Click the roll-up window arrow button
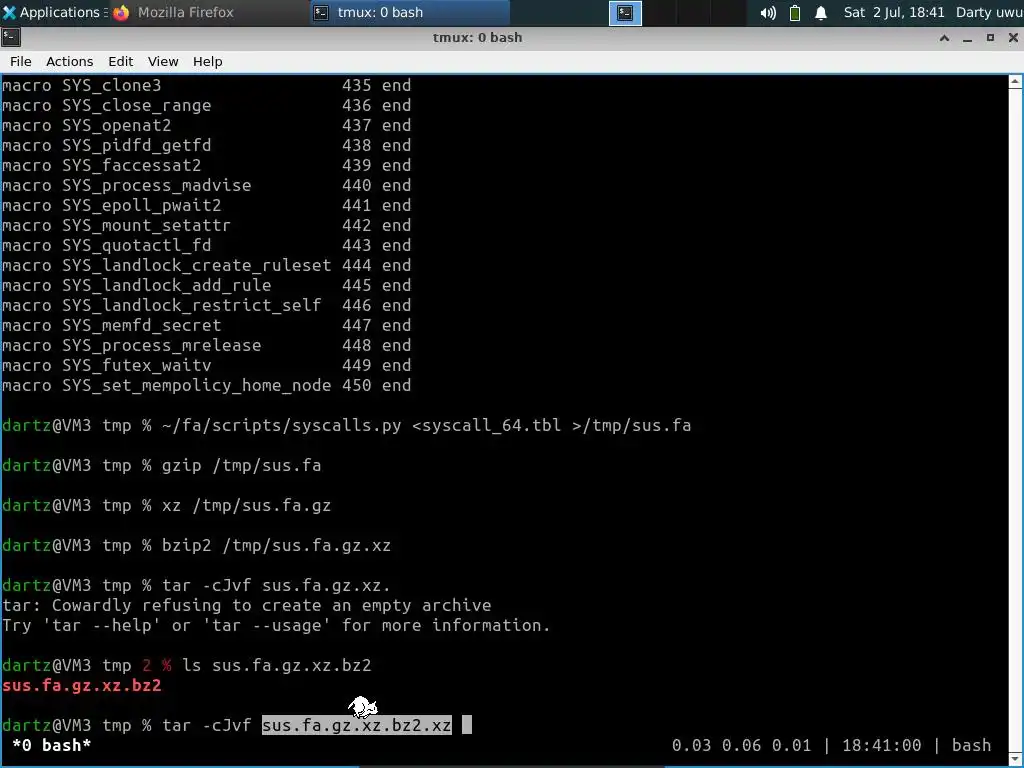The width and height of the screenshot is (1024, 768). 944,38
